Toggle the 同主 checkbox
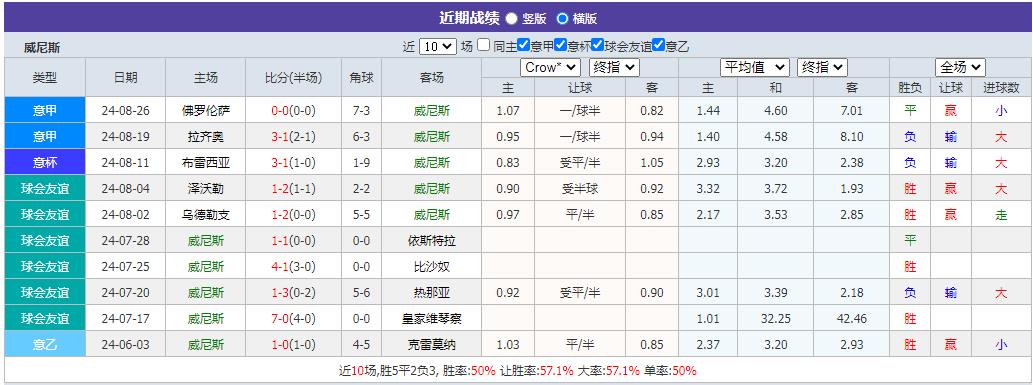1033x385 pixels. pos(484,45)
